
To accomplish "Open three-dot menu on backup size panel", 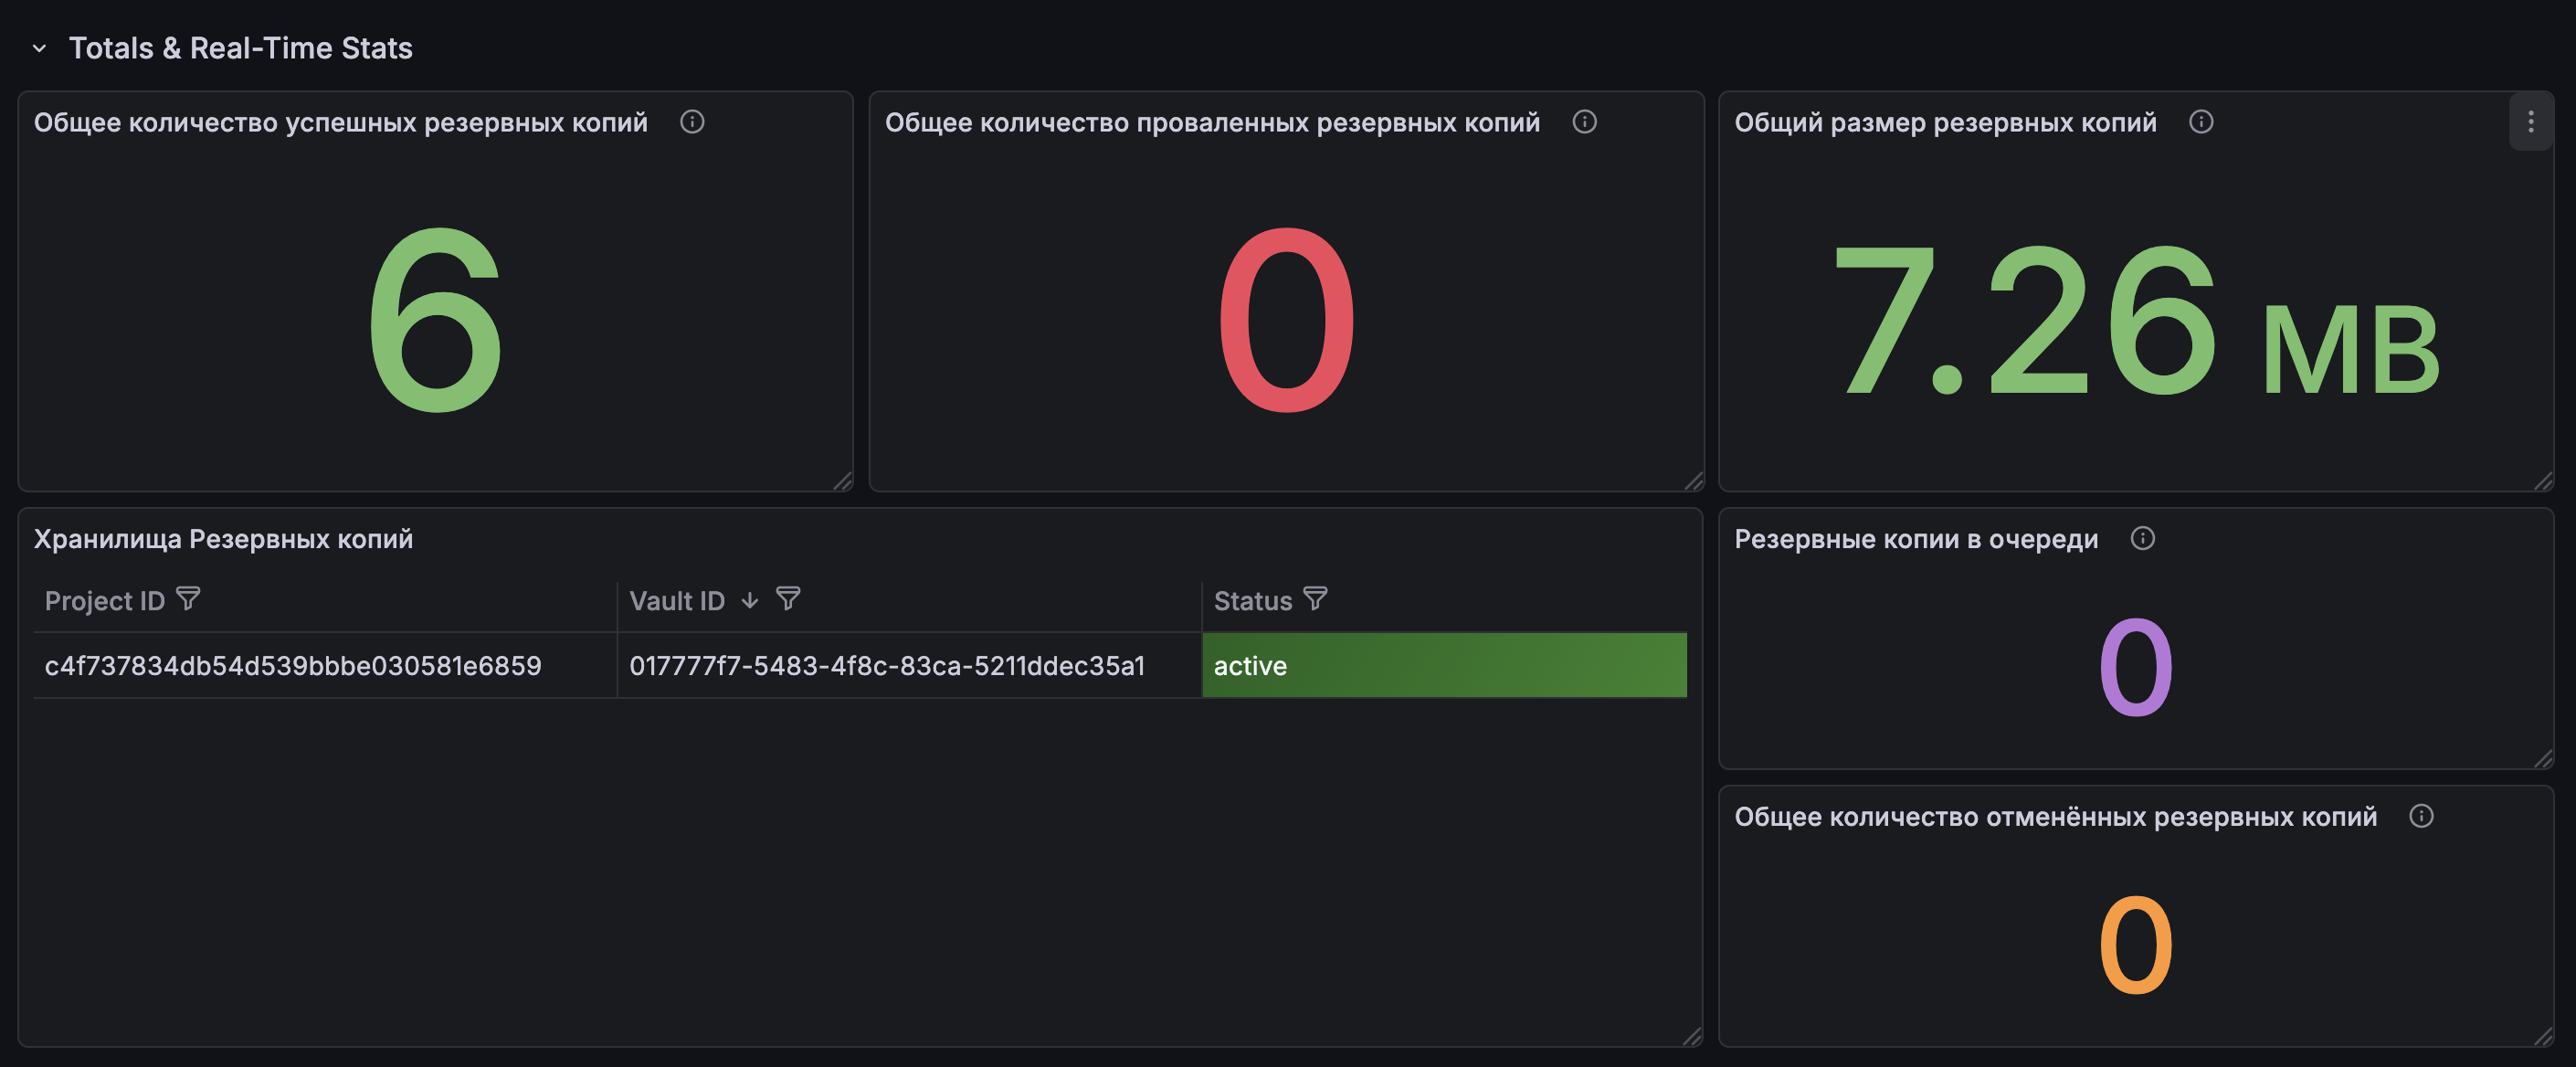I will click(x=2531, y=122).
